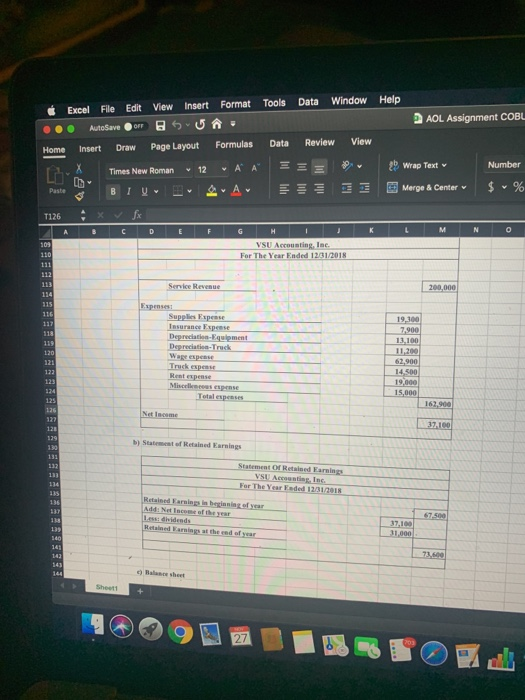
Task: Switch to the Draw ribbon tab
Action: (x=125, y=148)
